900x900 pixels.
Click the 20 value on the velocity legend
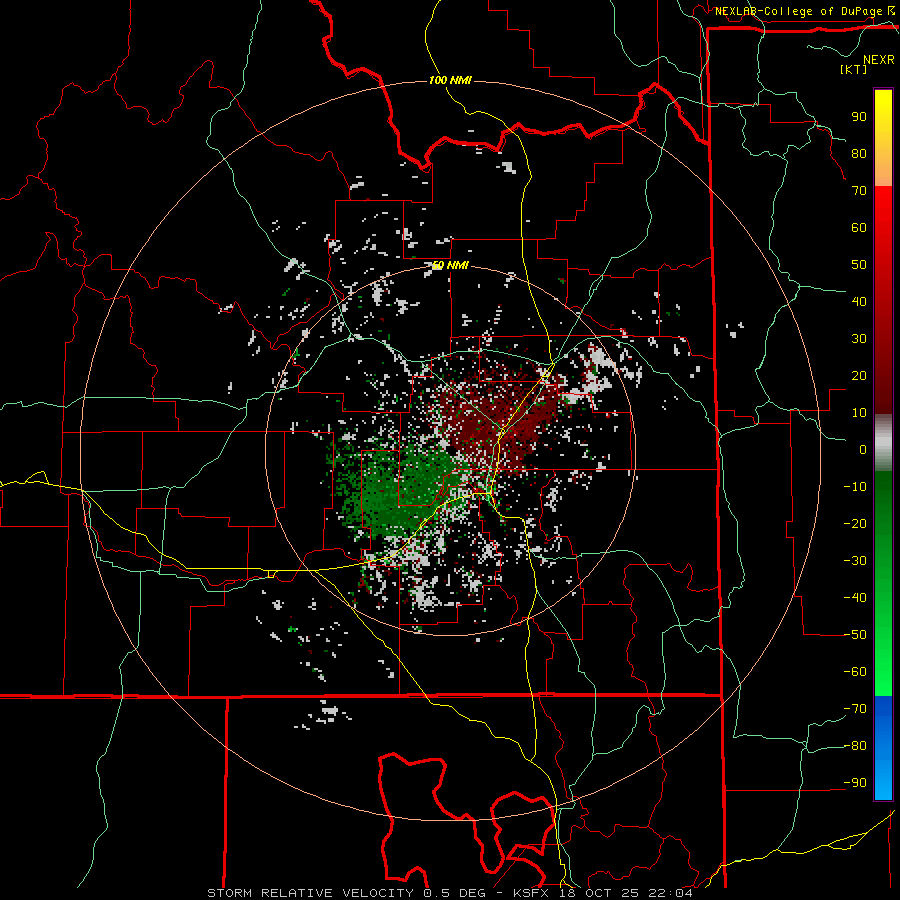pyautogui.click(x=859, y=376)
